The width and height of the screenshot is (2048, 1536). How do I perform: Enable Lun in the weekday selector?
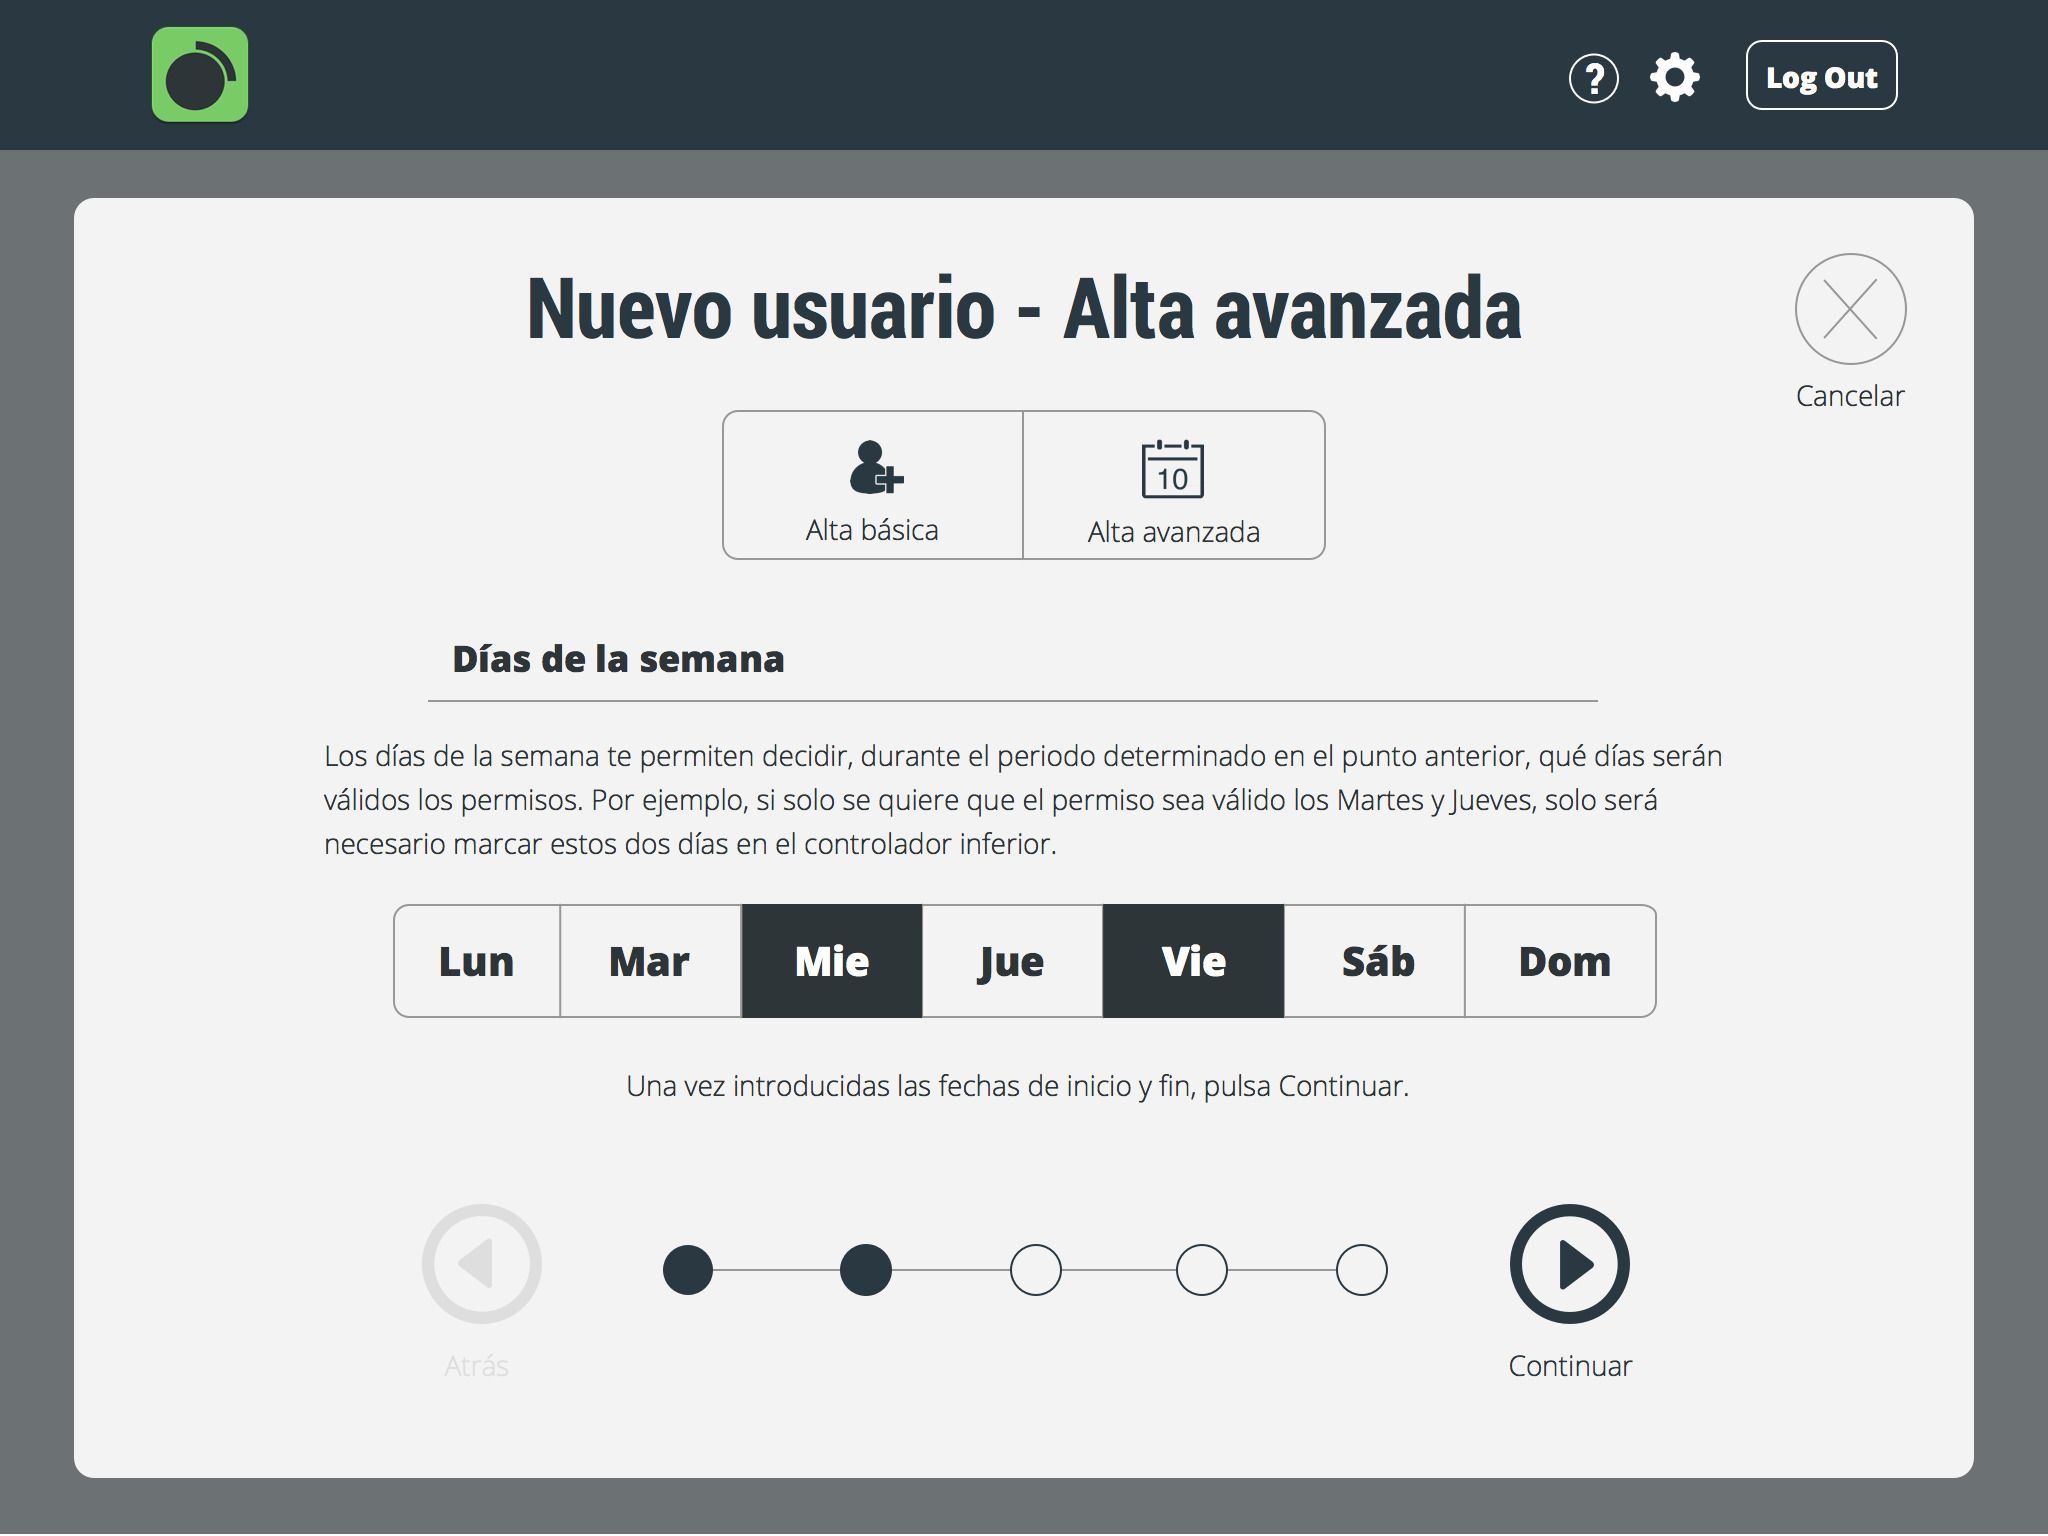(x=477, y=961)
